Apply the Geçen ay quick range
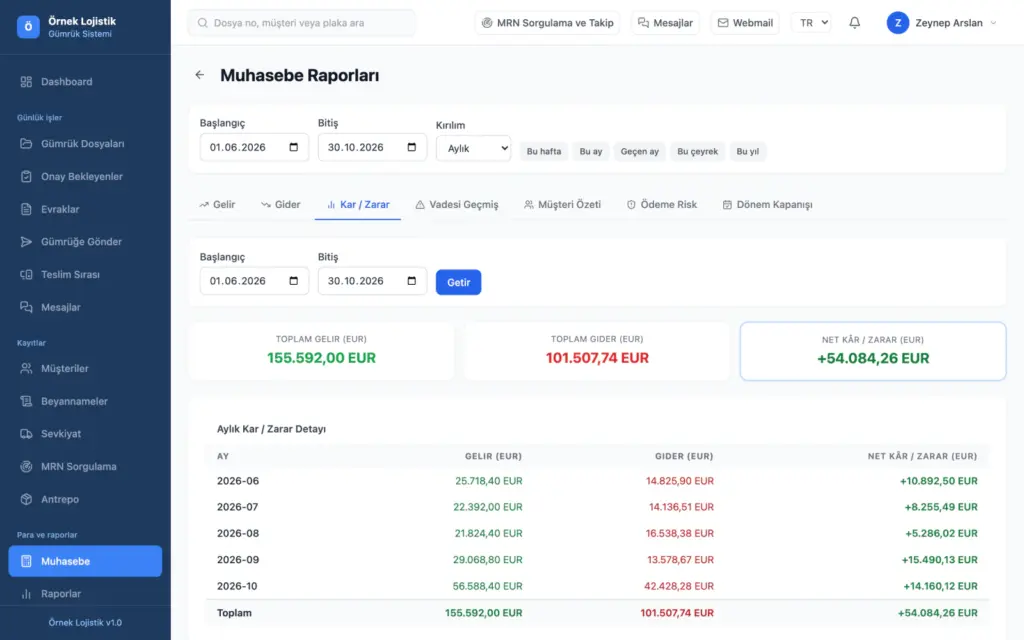1024x640 pixels. (x=639, y=152)
